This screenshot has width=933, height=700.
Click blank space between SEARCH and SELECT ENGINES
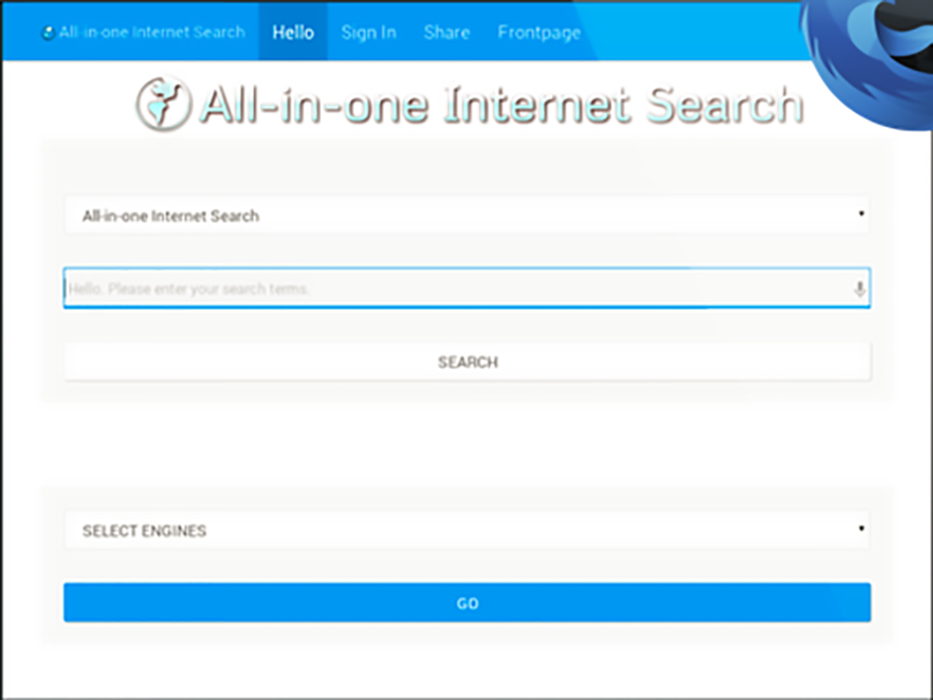pos(466,445)
